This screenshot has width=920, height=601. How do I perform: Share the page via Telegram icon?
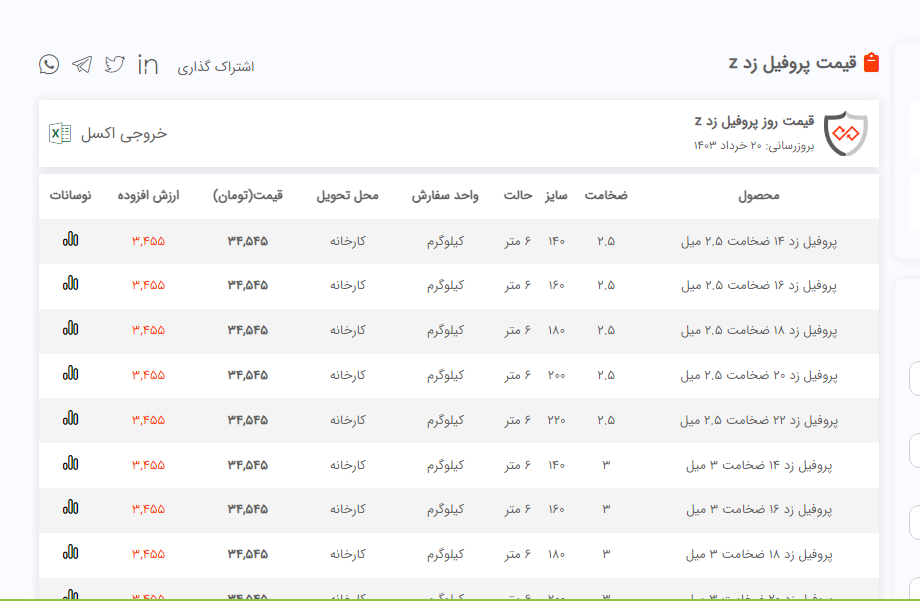point(82,64)
